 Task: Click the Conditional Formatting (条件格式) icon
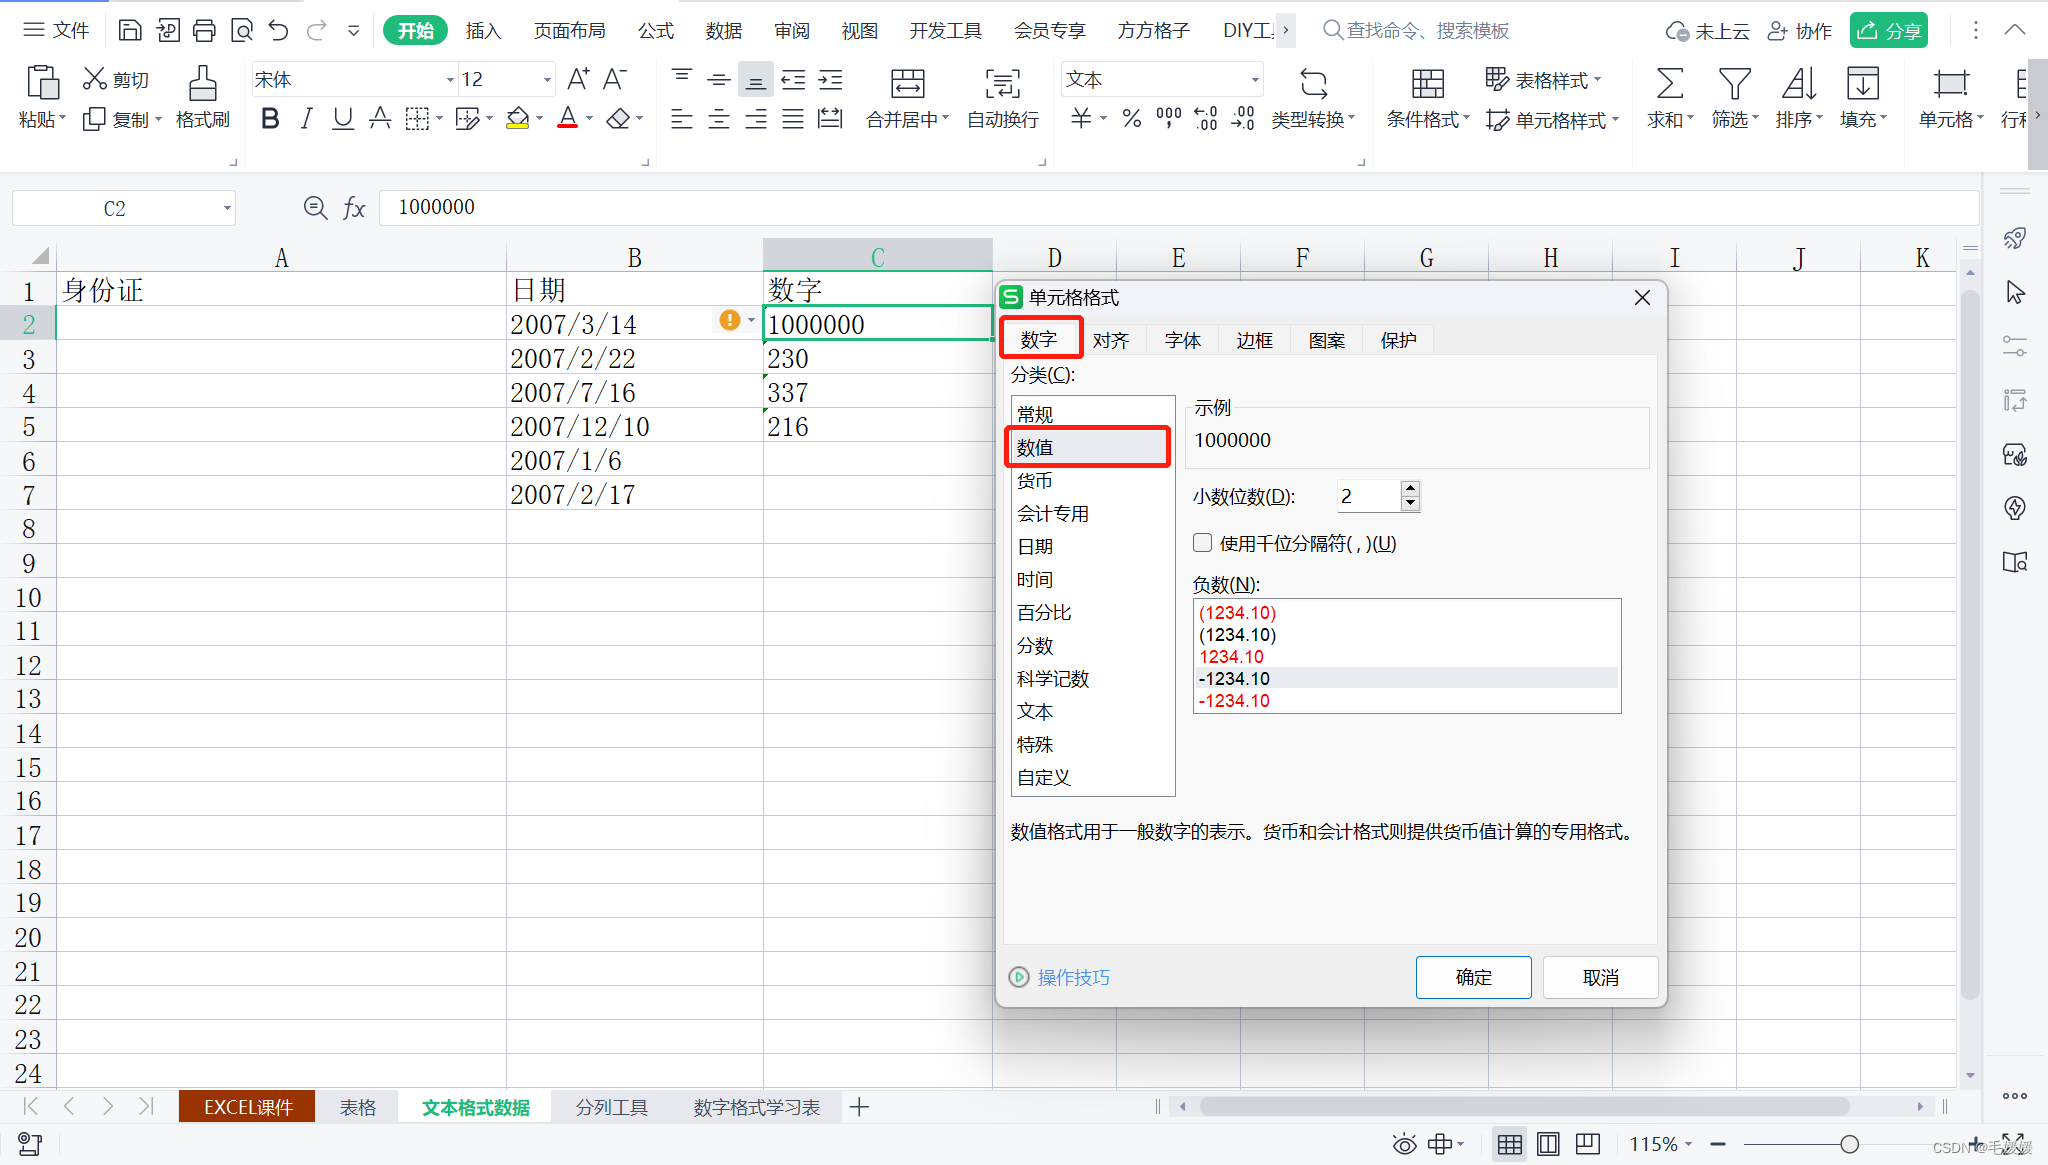[1427, 84]
